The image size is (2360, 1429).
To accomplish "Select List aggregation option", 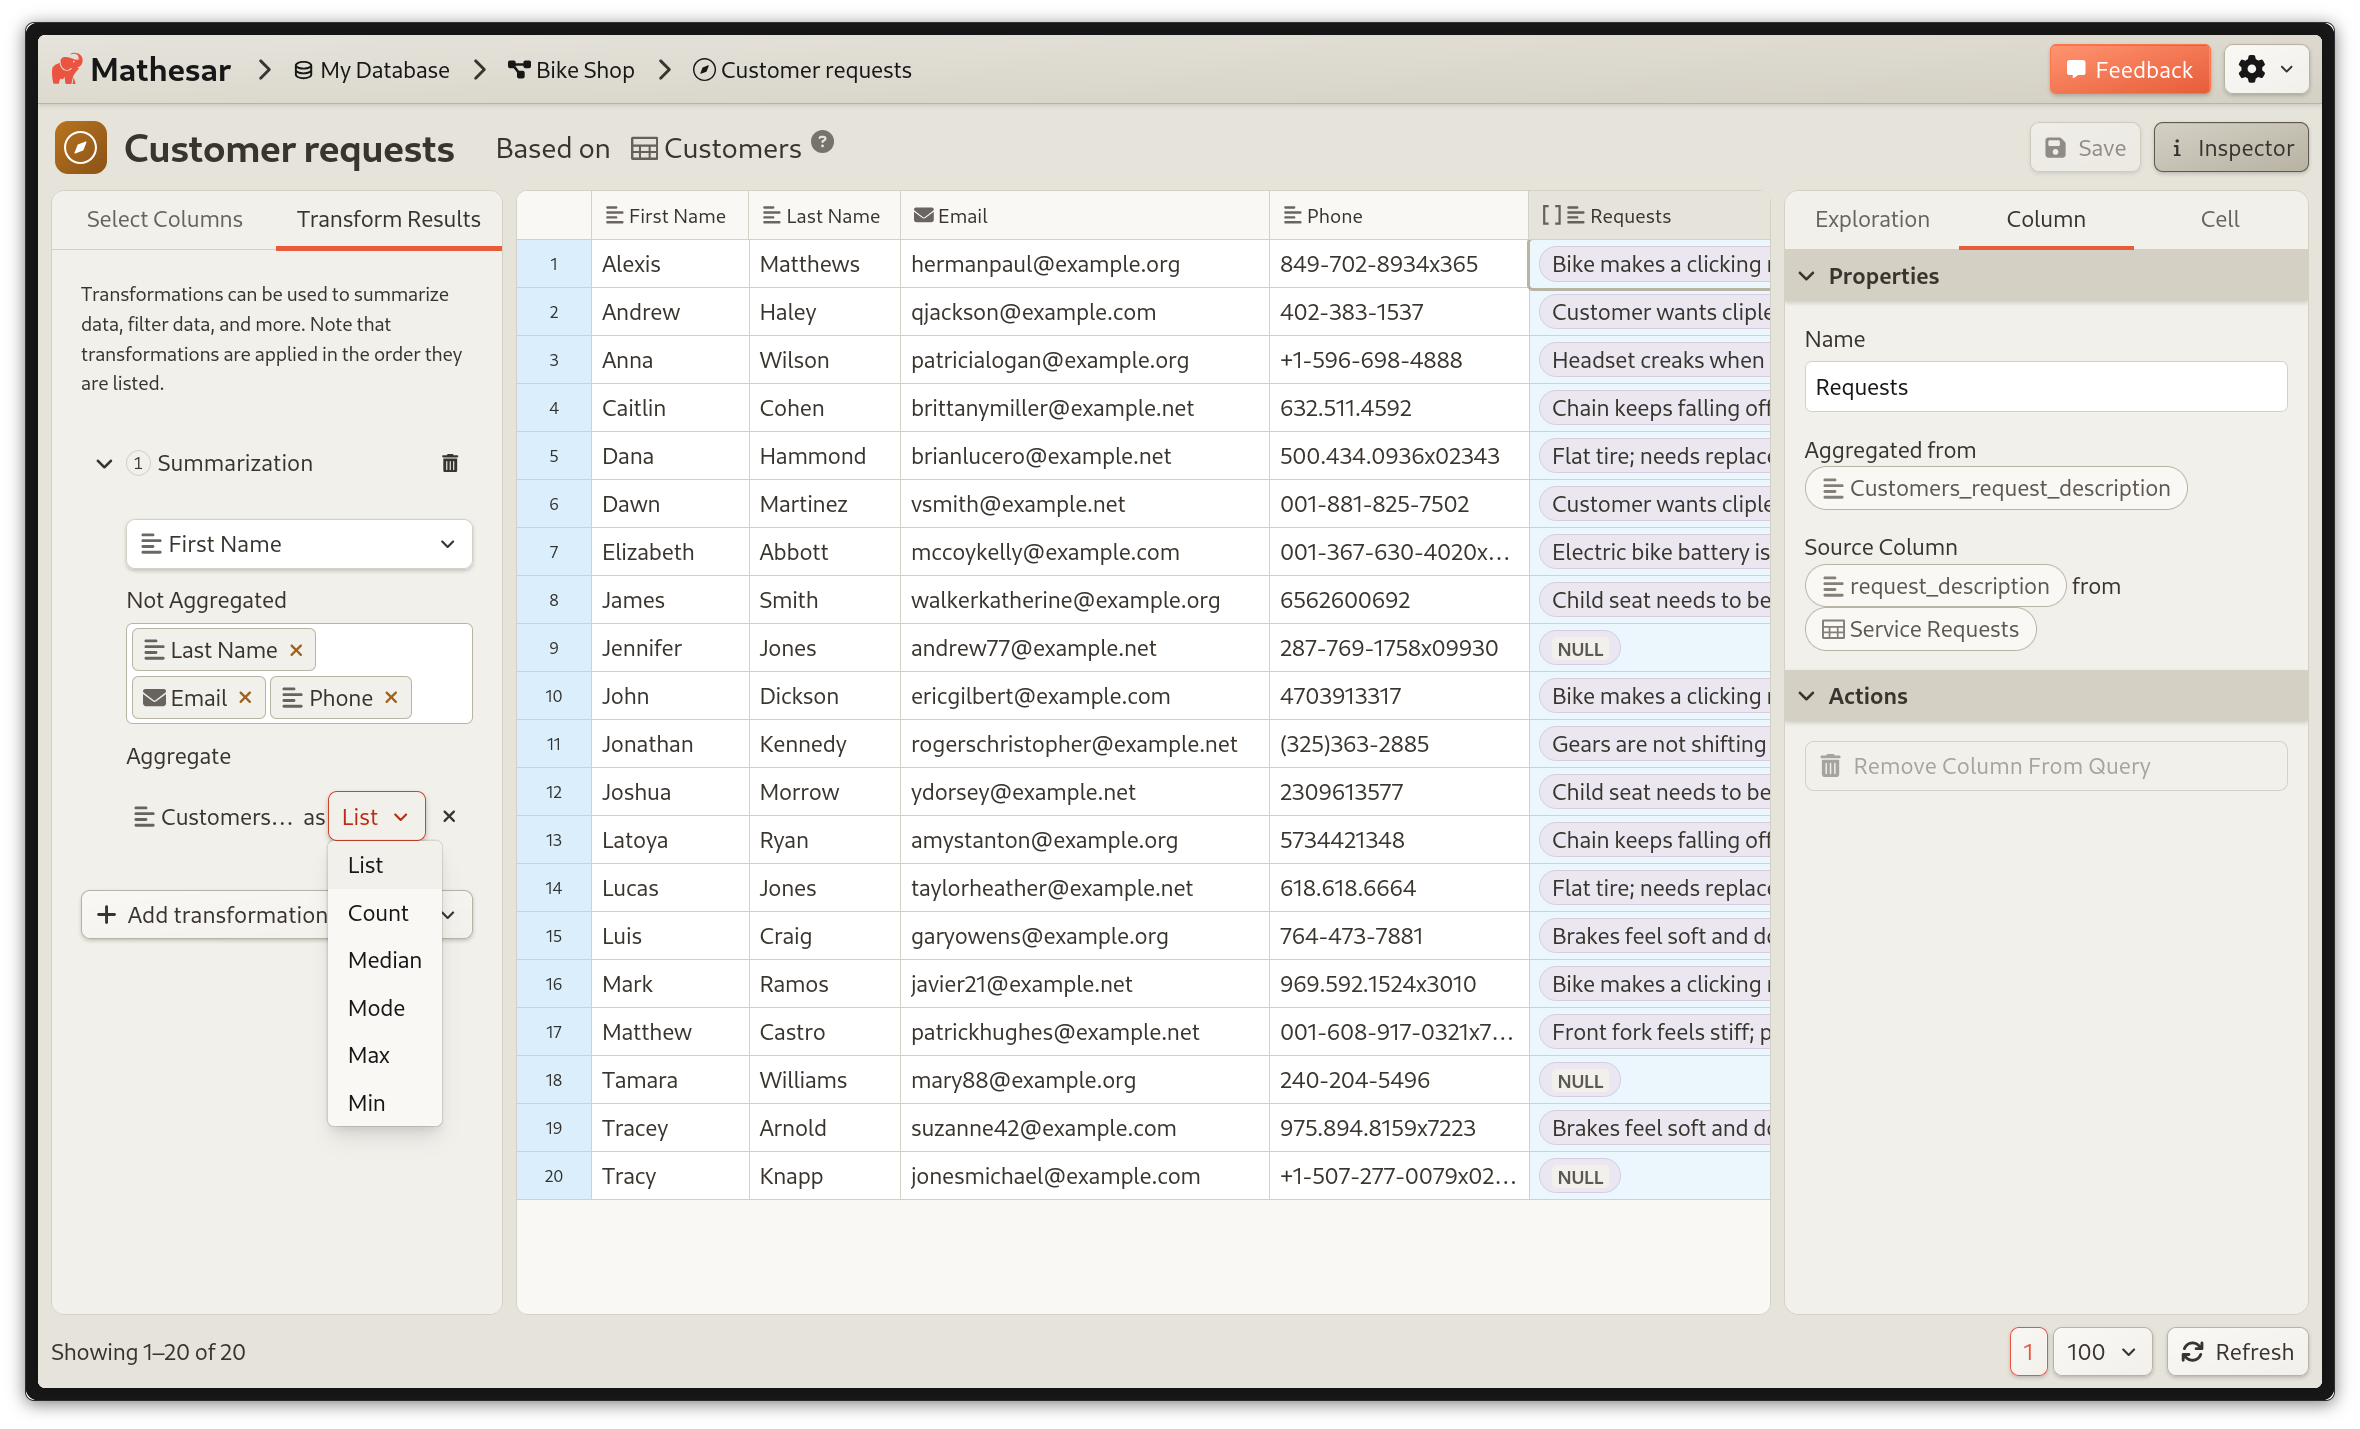I will tap(385, 865).
